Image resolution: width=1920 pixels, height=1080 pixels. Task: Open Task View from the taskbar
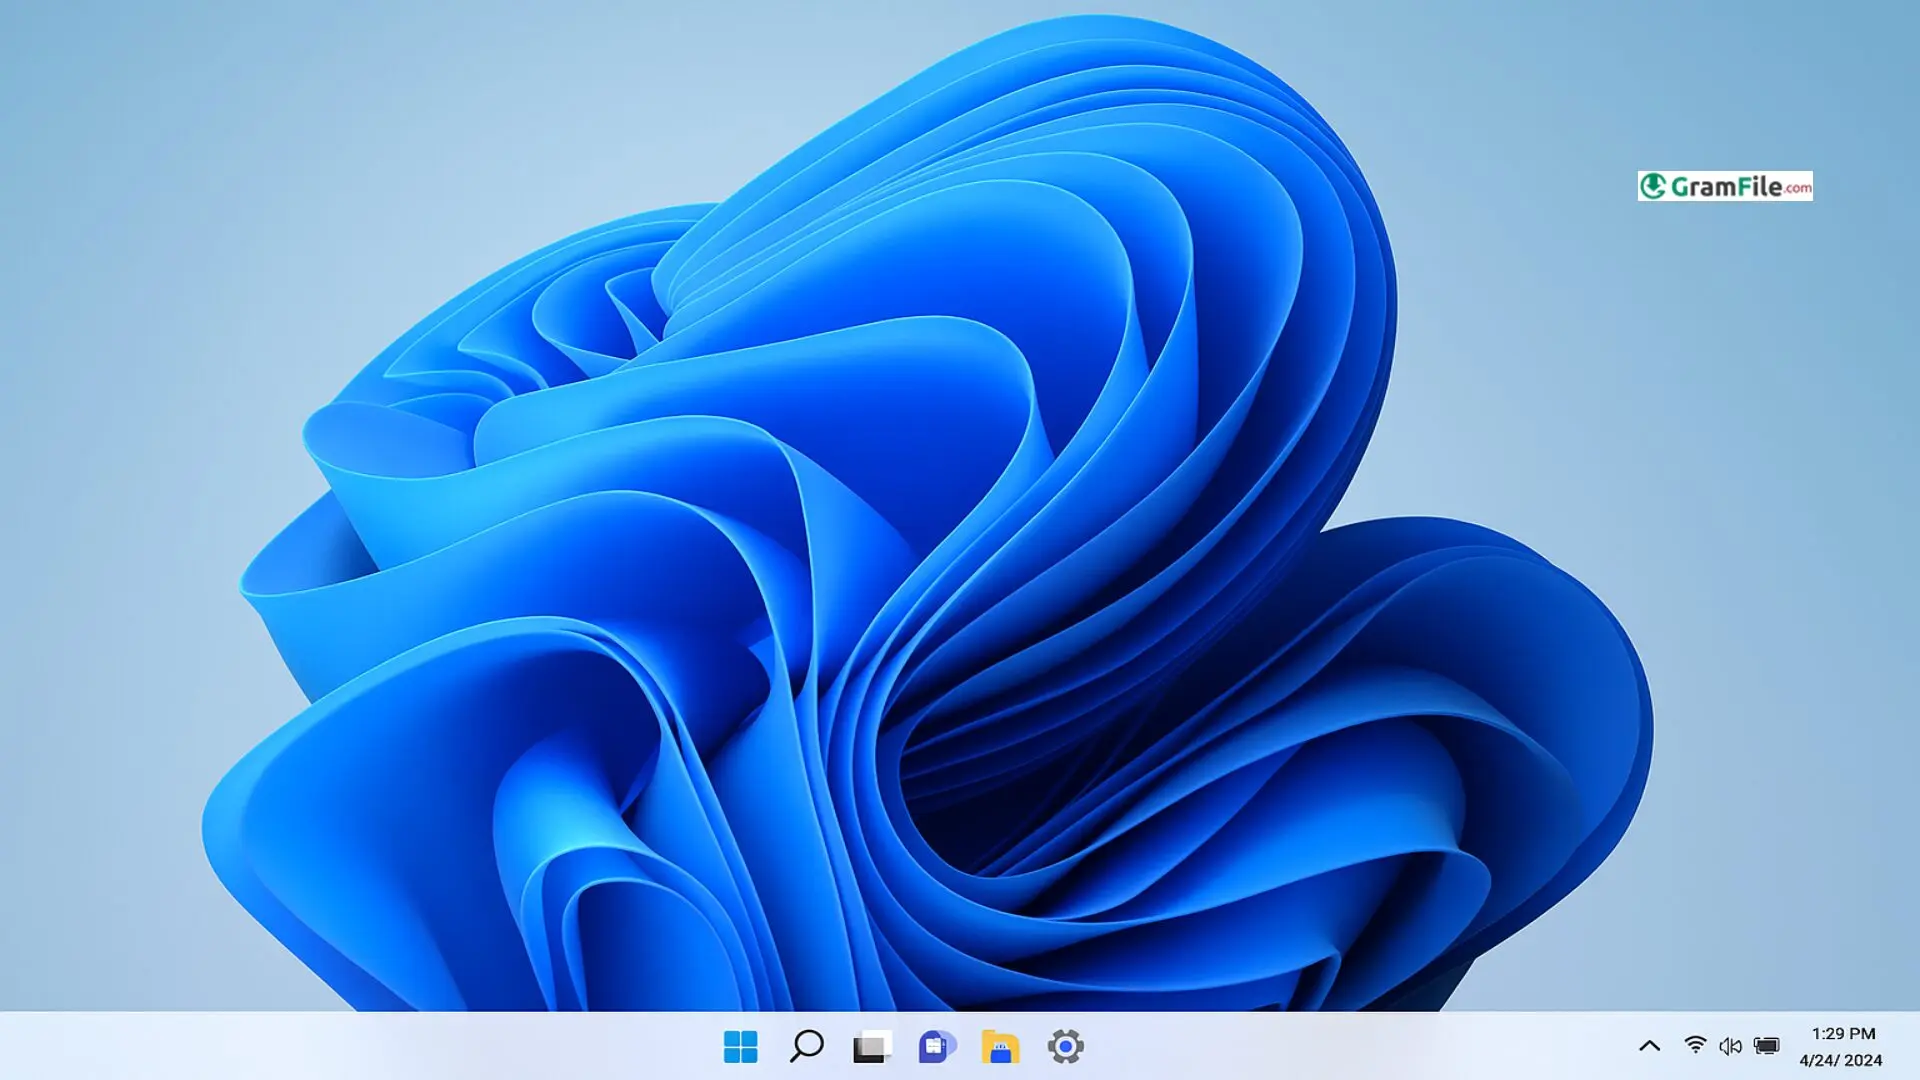tap(871, 1047)
